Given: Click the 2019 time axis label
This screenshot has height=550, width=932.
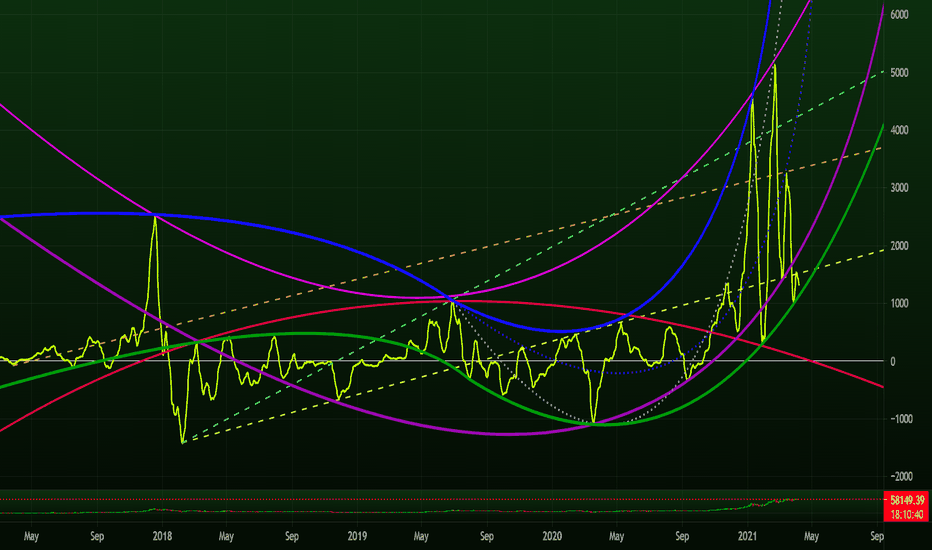Looking at the screenshot, I should coord(357,536).
